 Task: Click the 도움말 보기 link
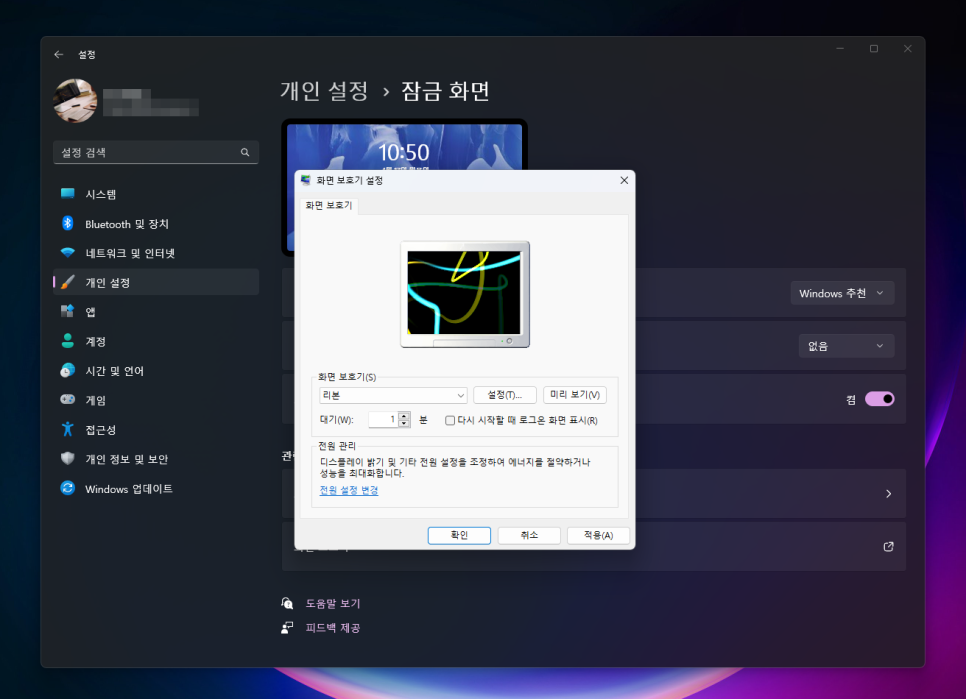pos(333,604)
